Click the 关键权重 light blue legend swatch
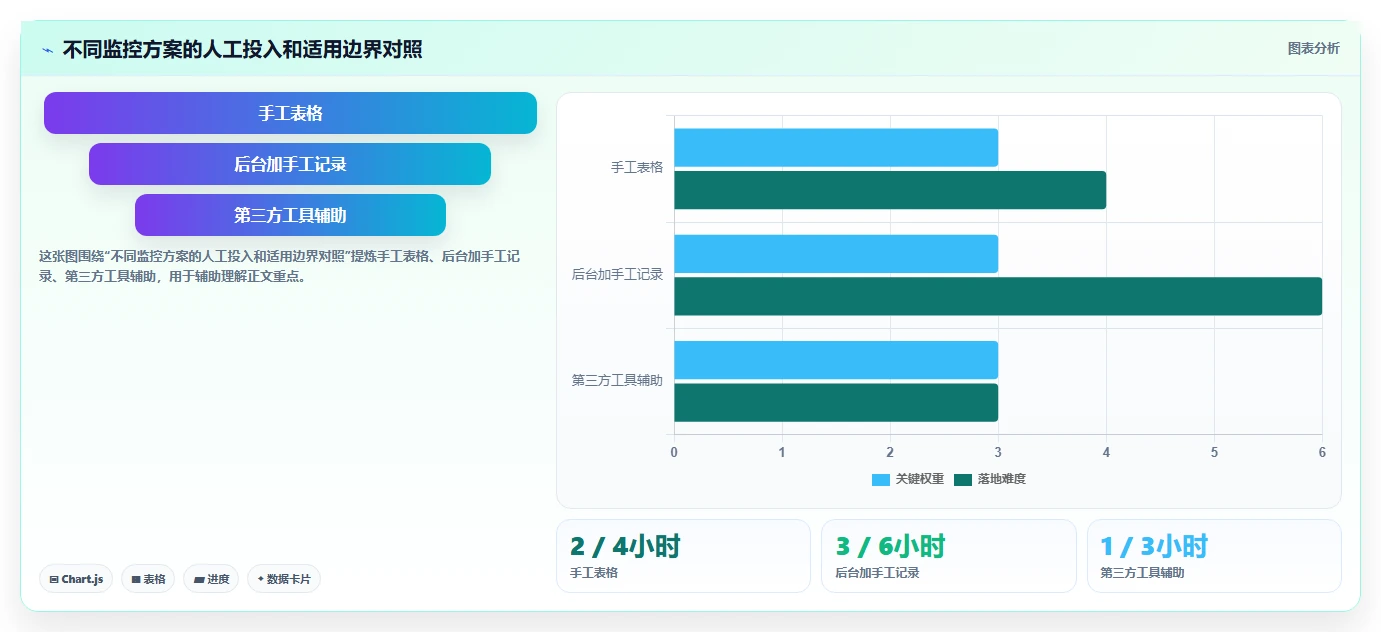The image size is (1381, 632). click(x=881, y=480)
